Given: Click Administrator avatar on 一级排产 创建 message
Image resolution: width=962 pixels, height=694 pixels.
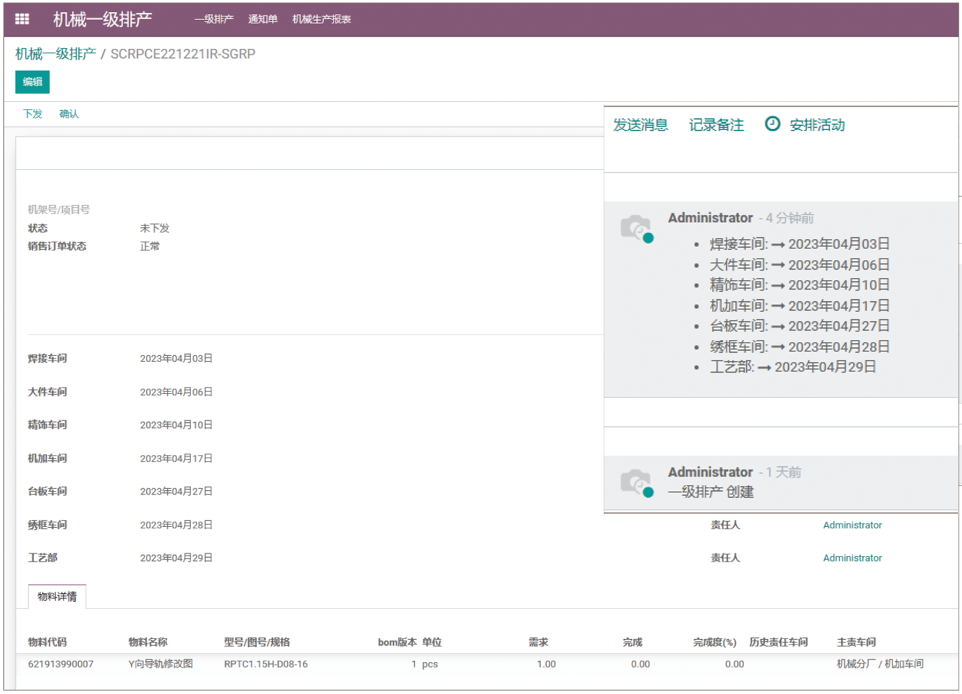Looking at the screenshot, I should click(x=636, y=482).
